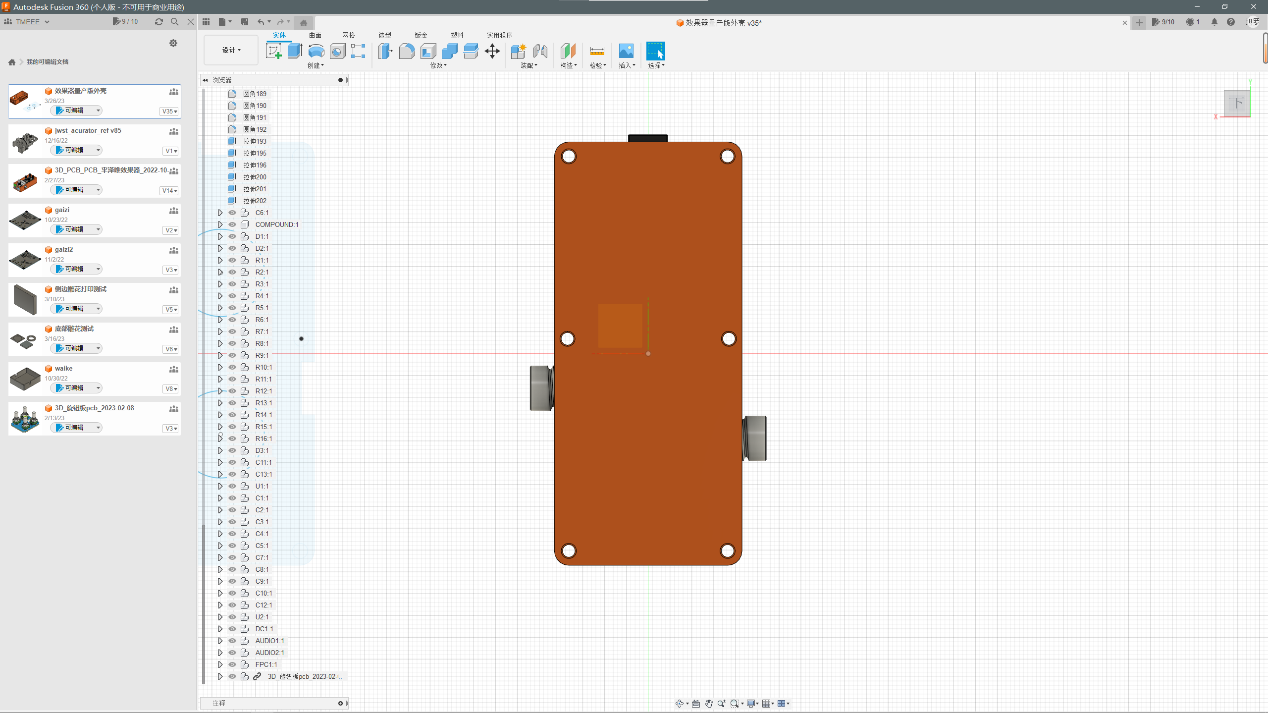This screenshot has width=1268, height=713.
Task: Expand the DC1:1 component node
Action: [x=220, y=628]
